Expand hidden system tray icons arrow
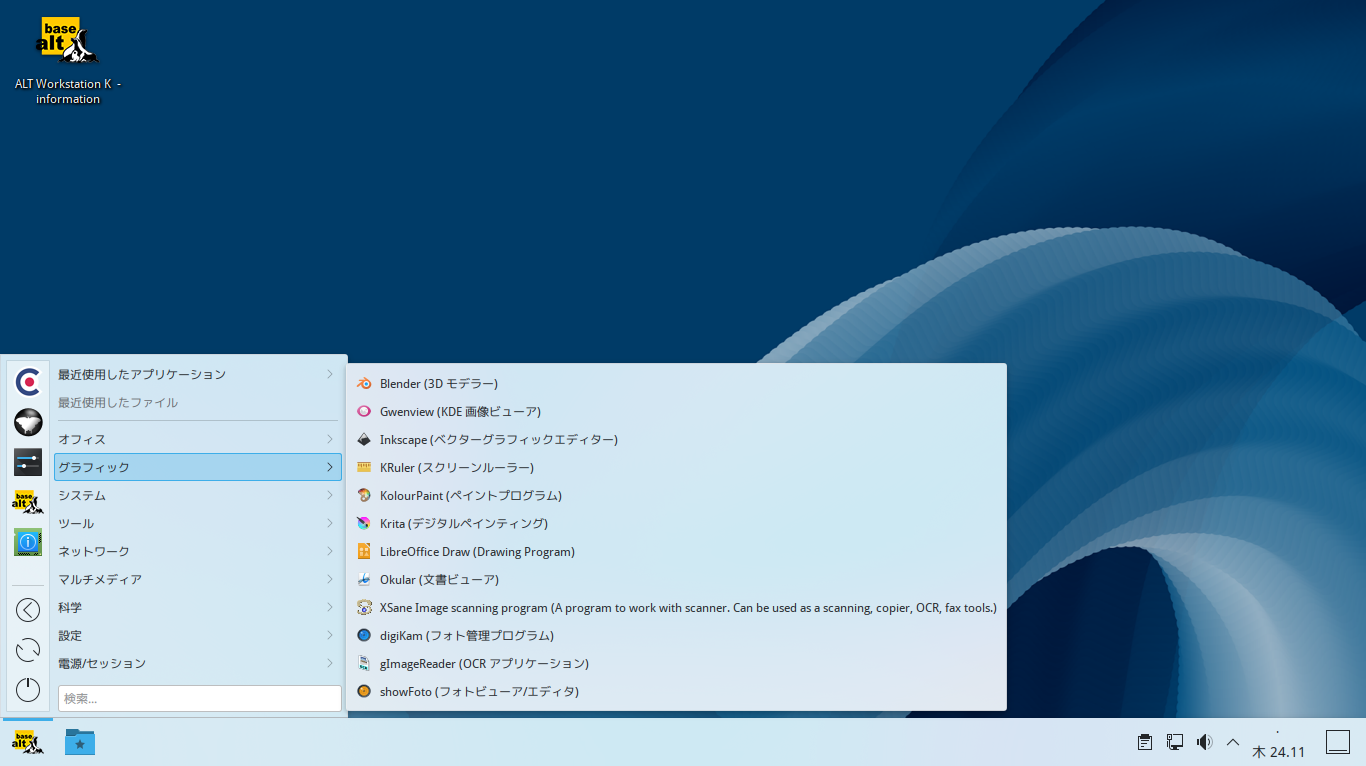 tap(1233, 742)
